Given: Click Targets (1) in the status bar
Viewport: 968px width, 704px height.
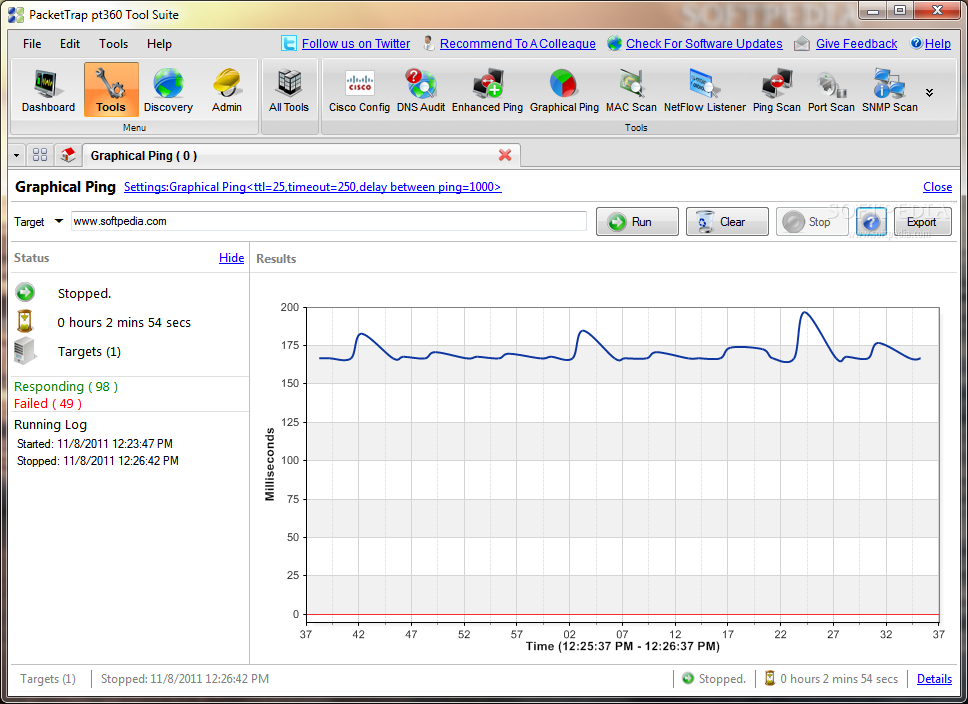Looking at the screenshot, I should pyautogui.click(x=48, y=679).
